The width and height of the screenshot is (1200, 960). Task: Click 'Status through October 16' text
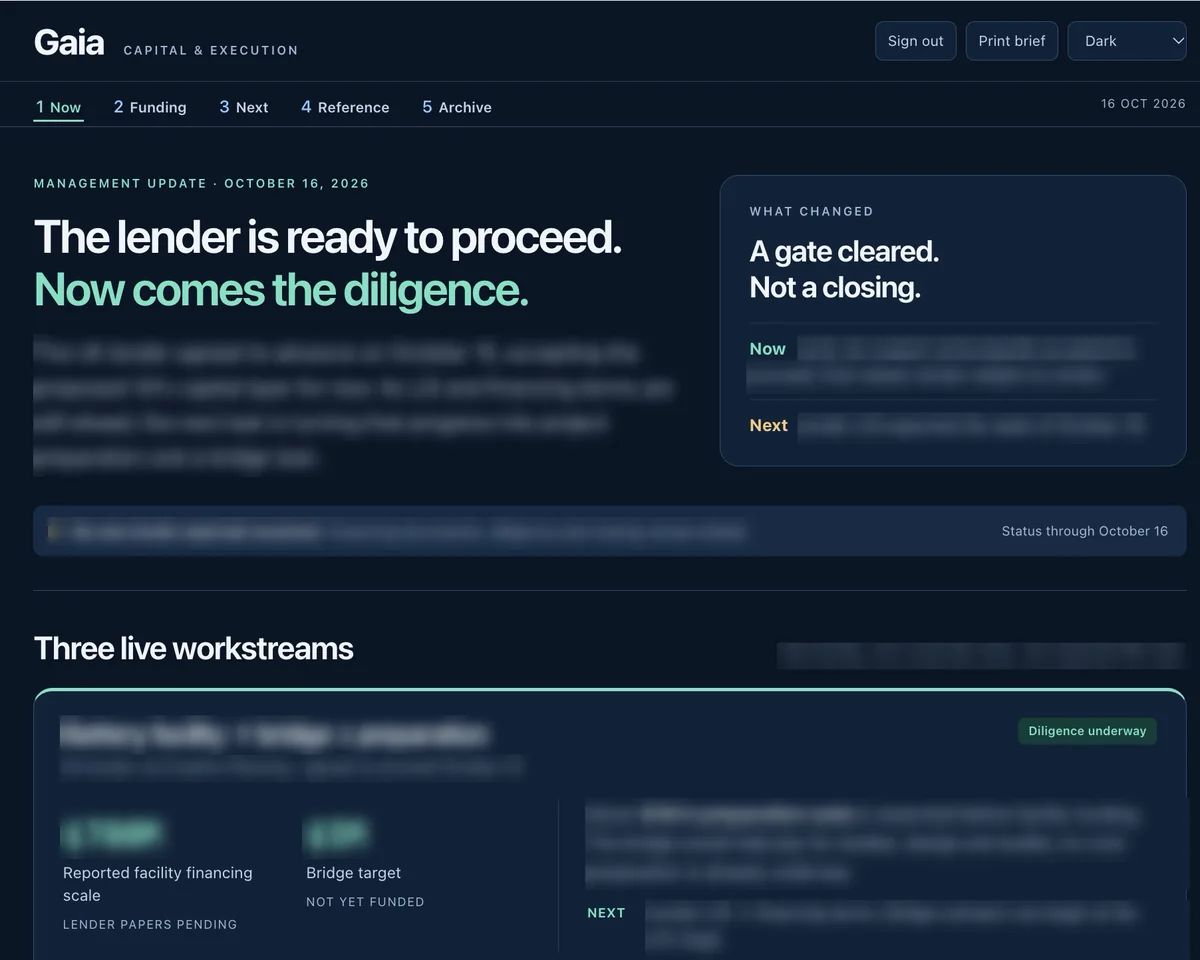[1085, 531]
